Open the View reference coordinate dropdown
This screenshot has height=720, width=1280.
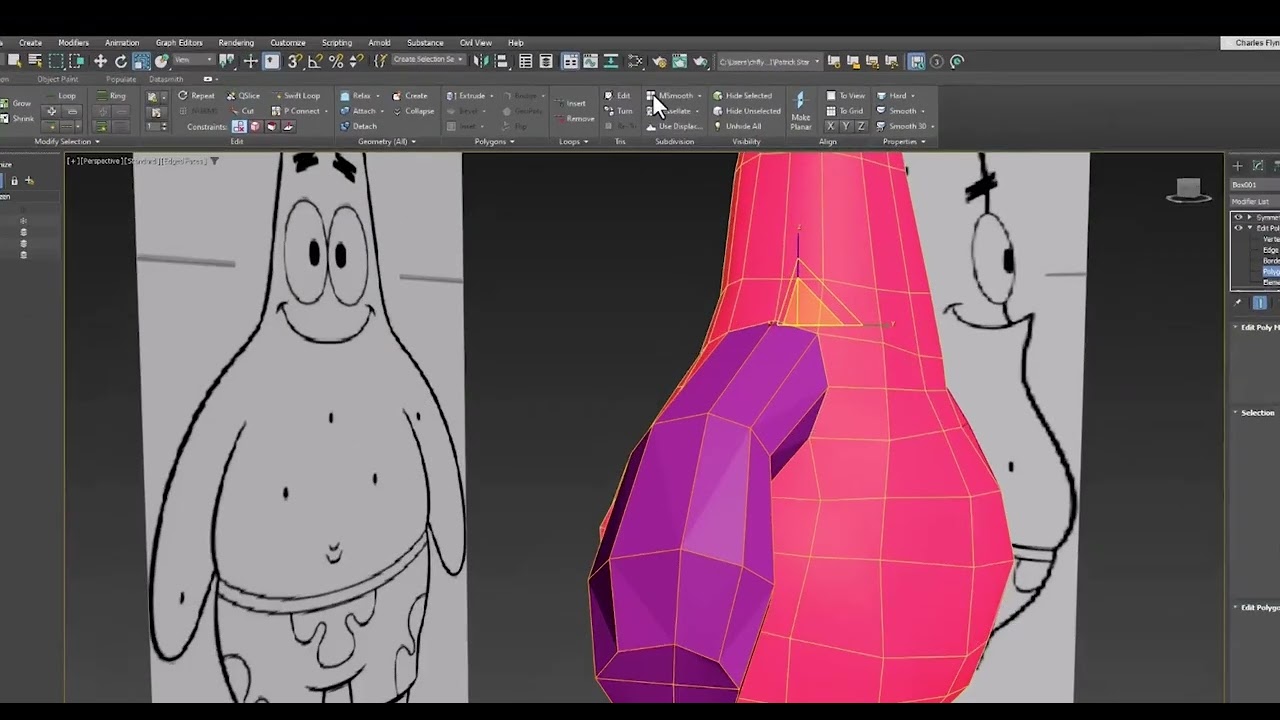coord(195,60)
